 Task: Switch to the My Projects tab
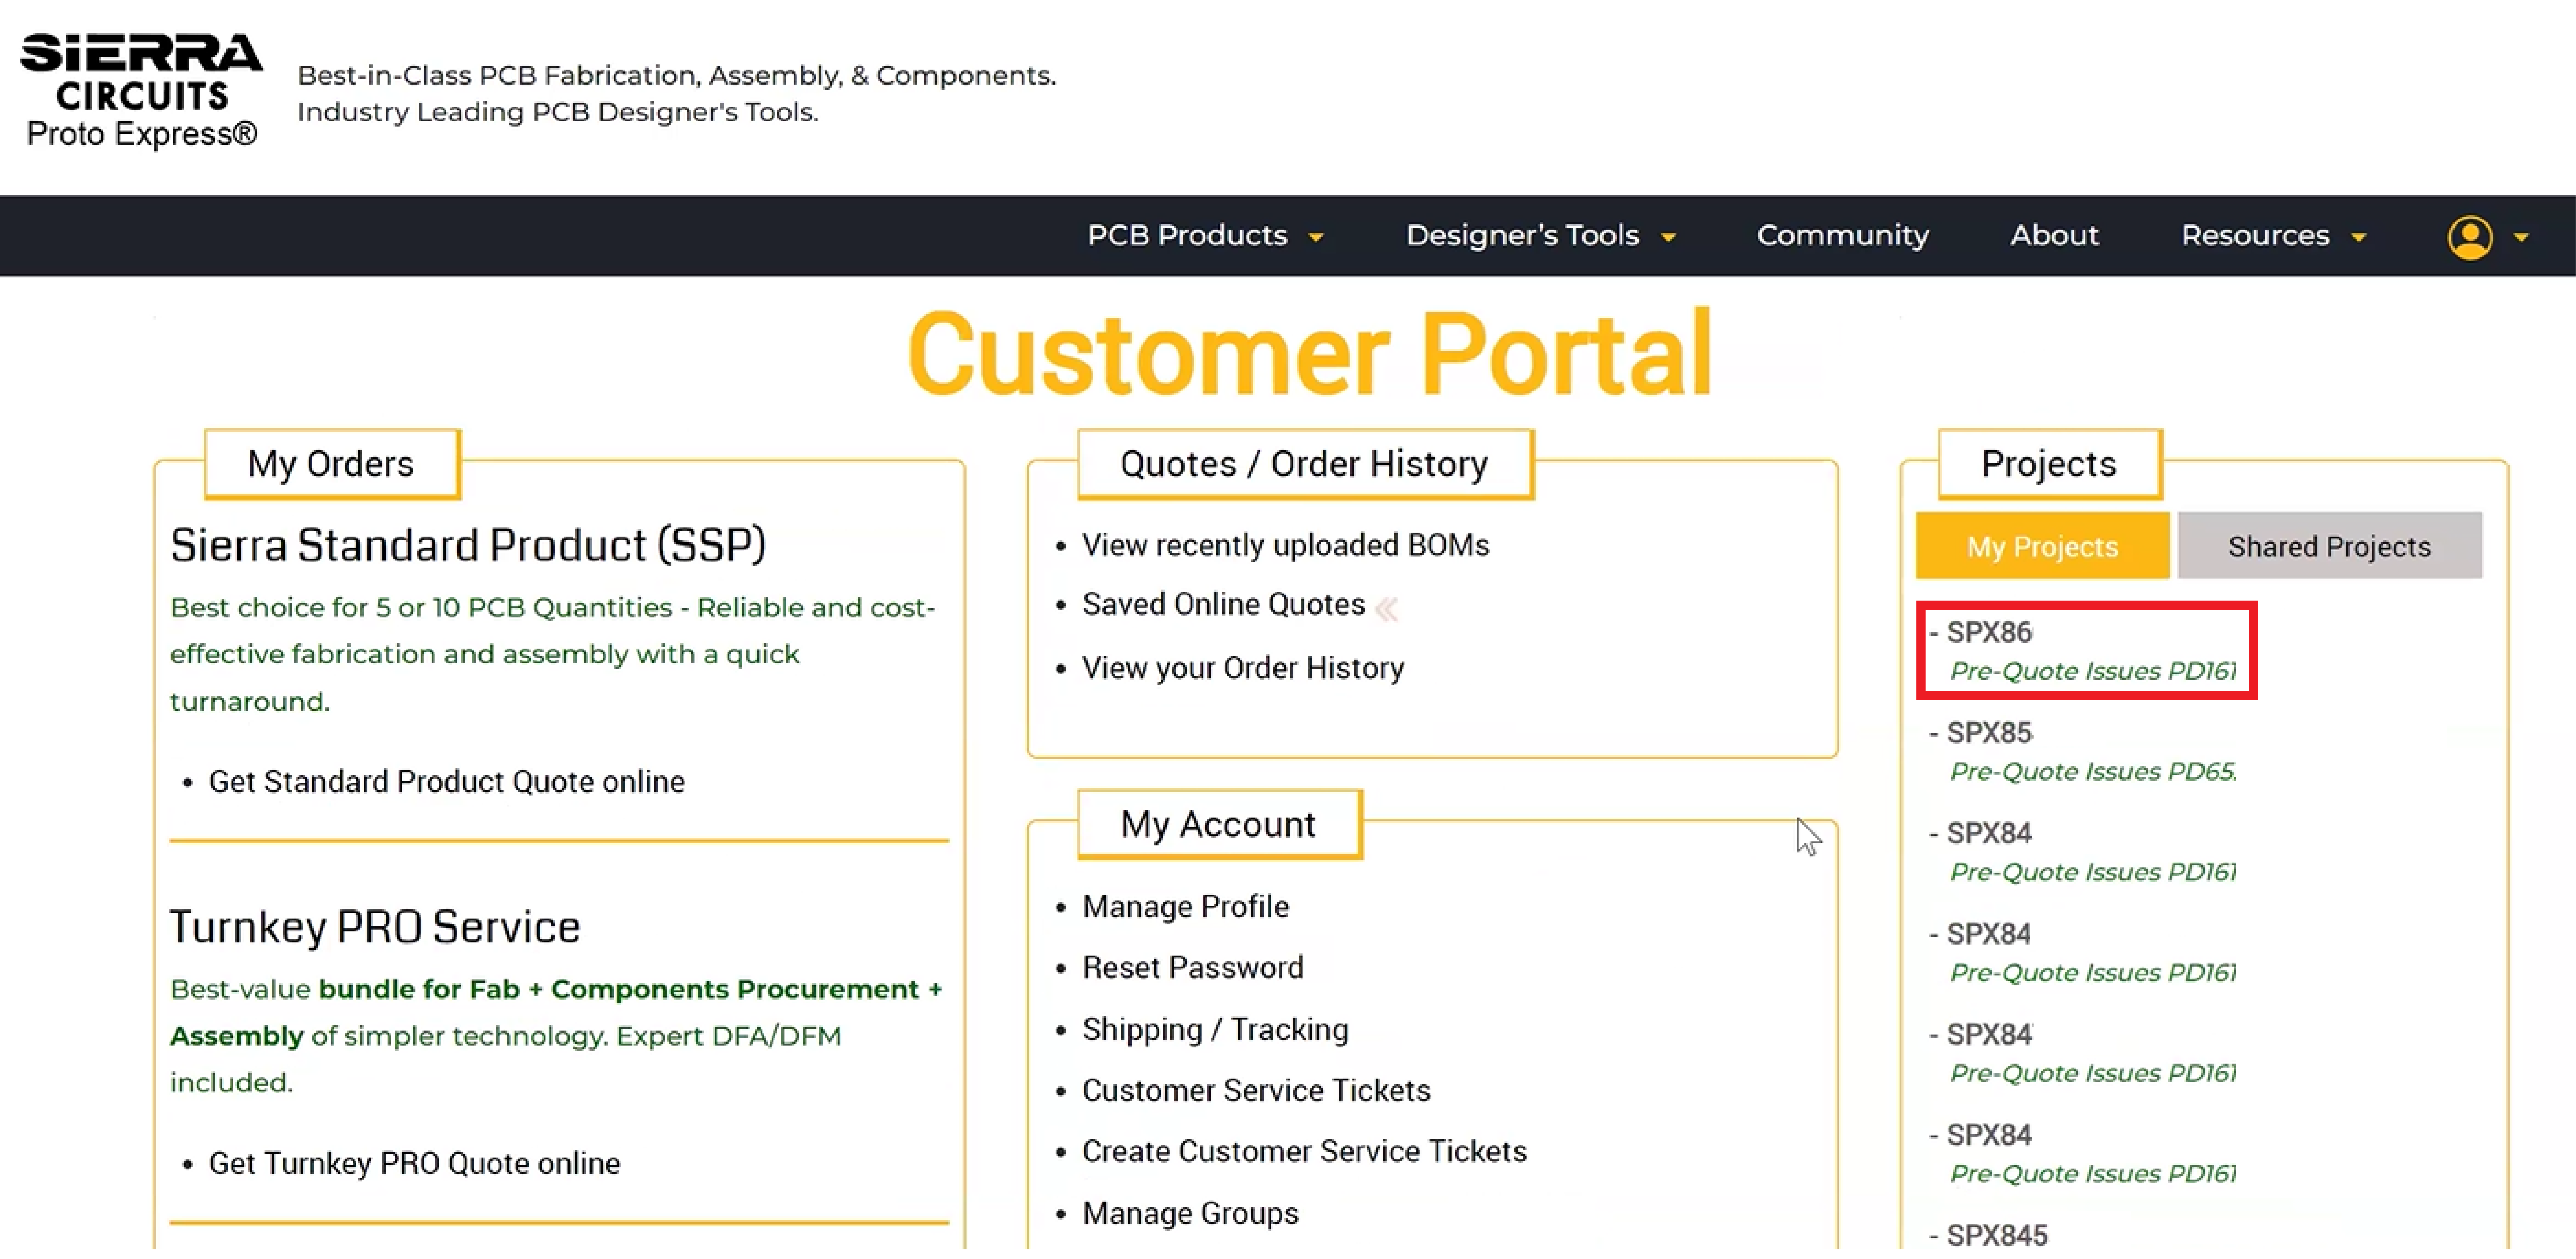tap(2042, 546)
